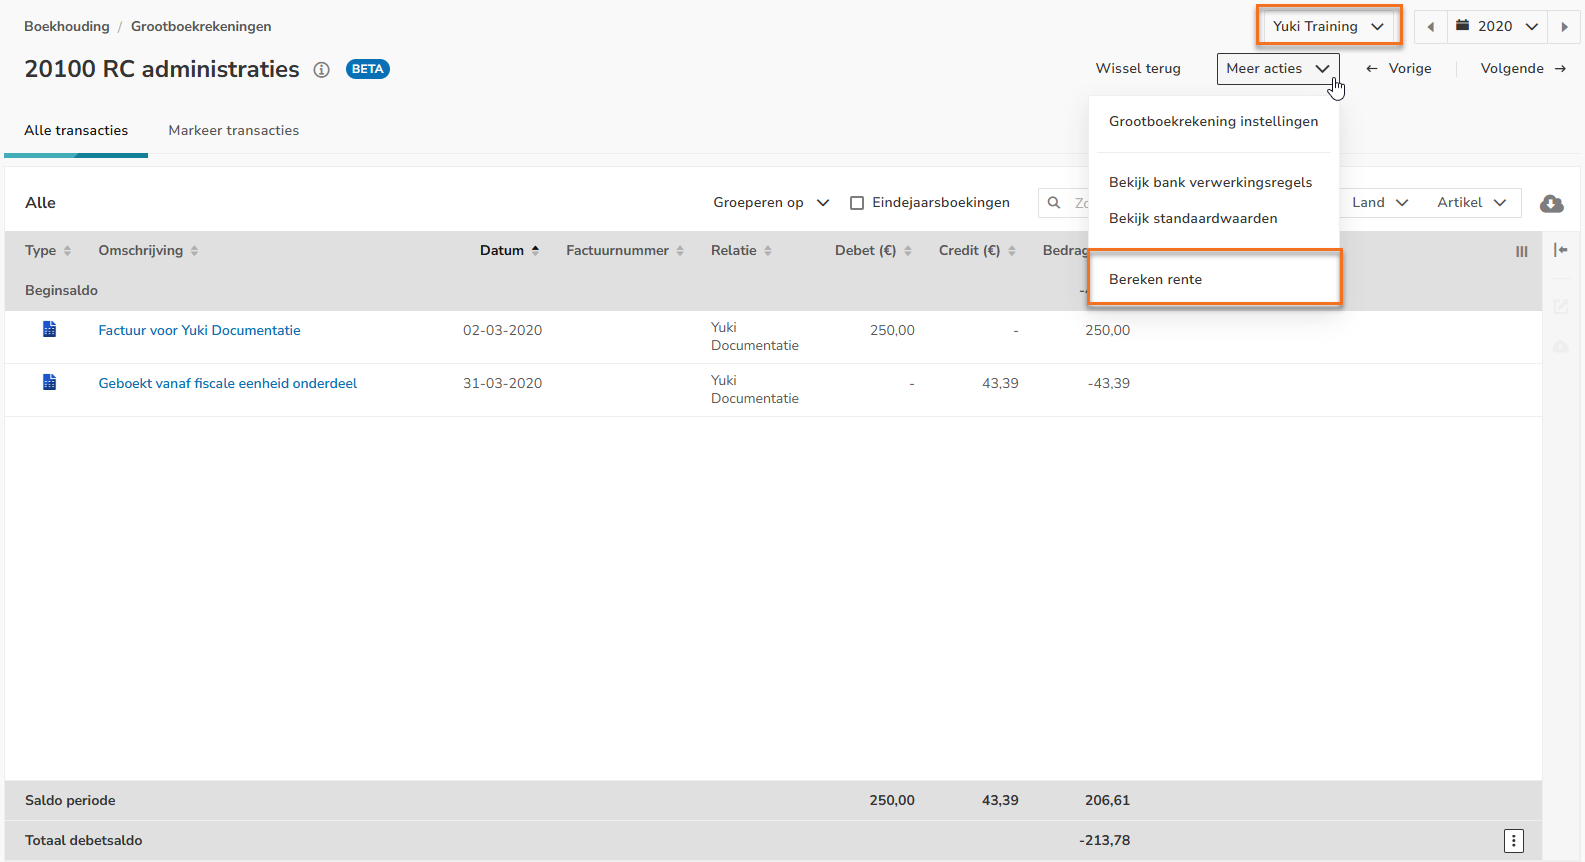Open the Artikel filter dropdown
1585x862 pixels.
[1471, 203]
